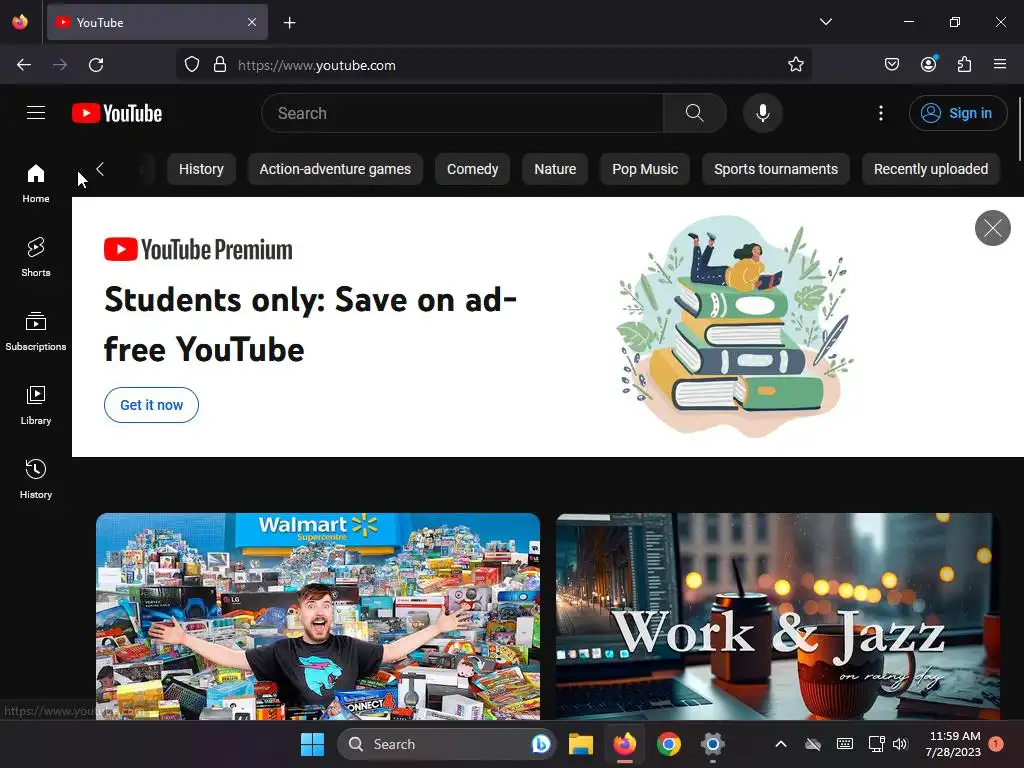
Task: Open Library in sidebar
Action: 36,406
